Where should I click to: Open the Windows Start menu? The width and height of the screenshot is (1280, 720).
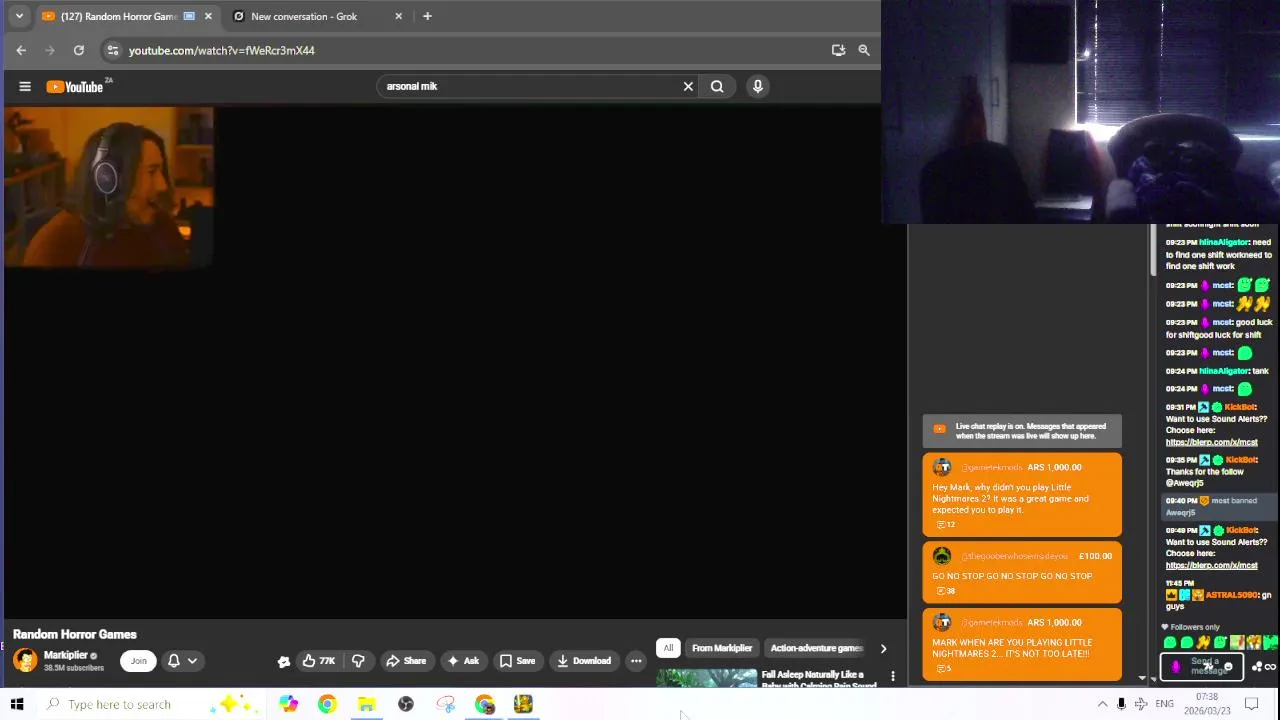click(17, 704)
